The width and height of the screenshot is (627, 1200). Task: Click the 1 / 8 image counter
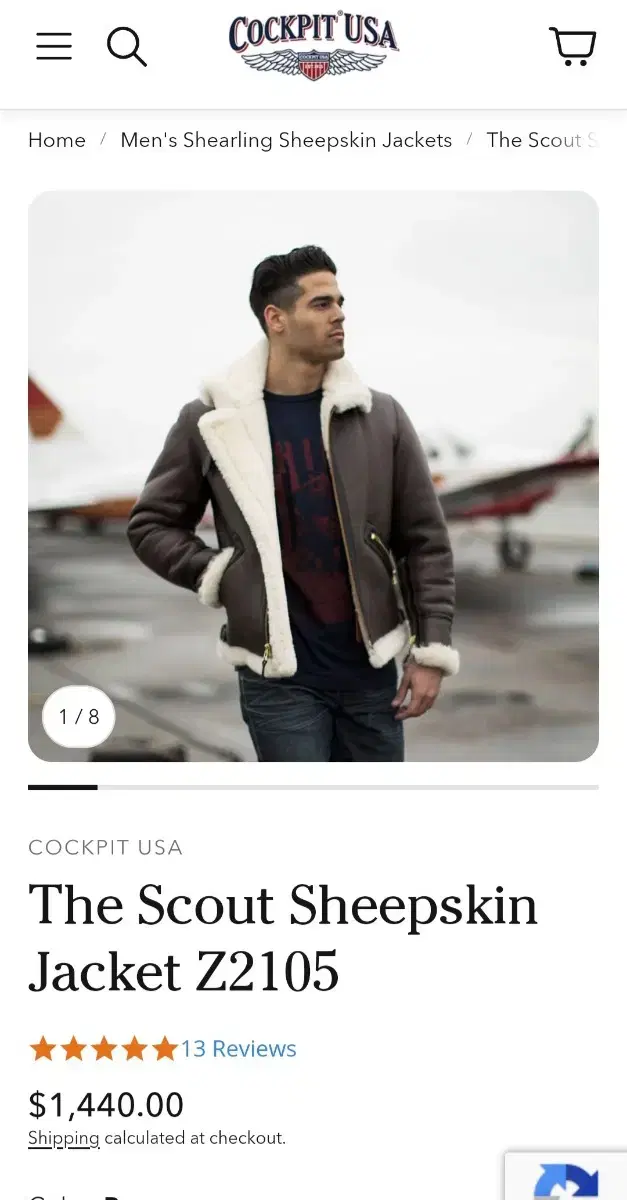click(x=79, y=716)
